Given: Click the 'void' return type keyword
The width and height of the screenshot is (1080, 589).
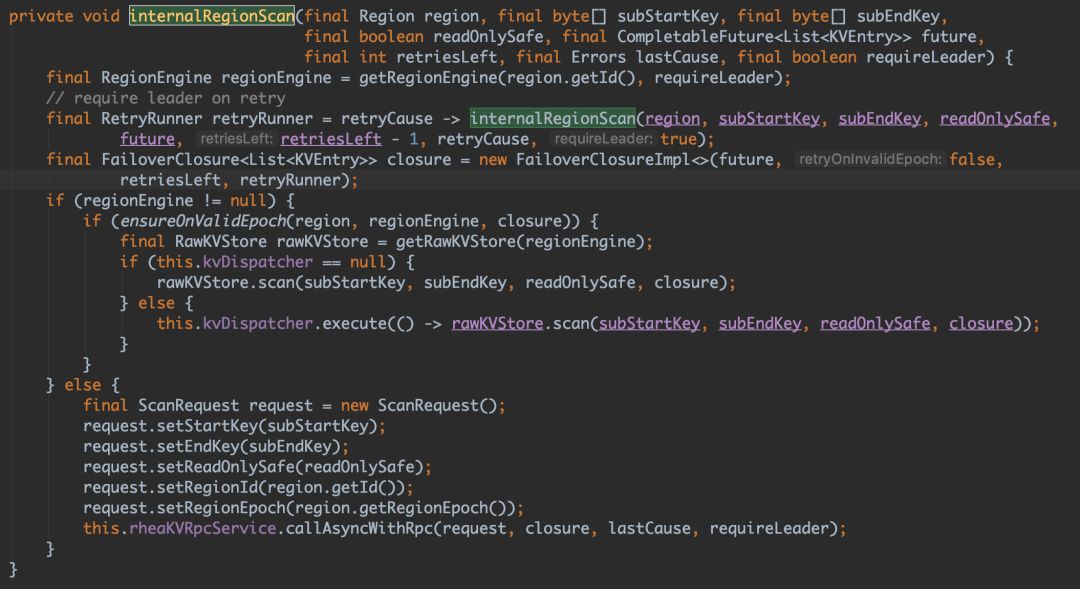Looking at the screenshot, I should (101, 16).
